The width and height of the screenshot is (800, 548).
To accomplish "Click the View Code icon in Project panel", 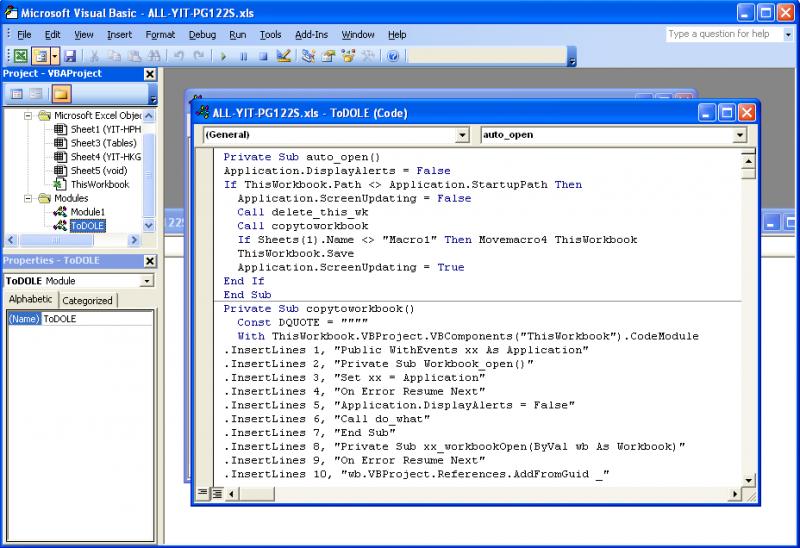I will click(17, 94).
